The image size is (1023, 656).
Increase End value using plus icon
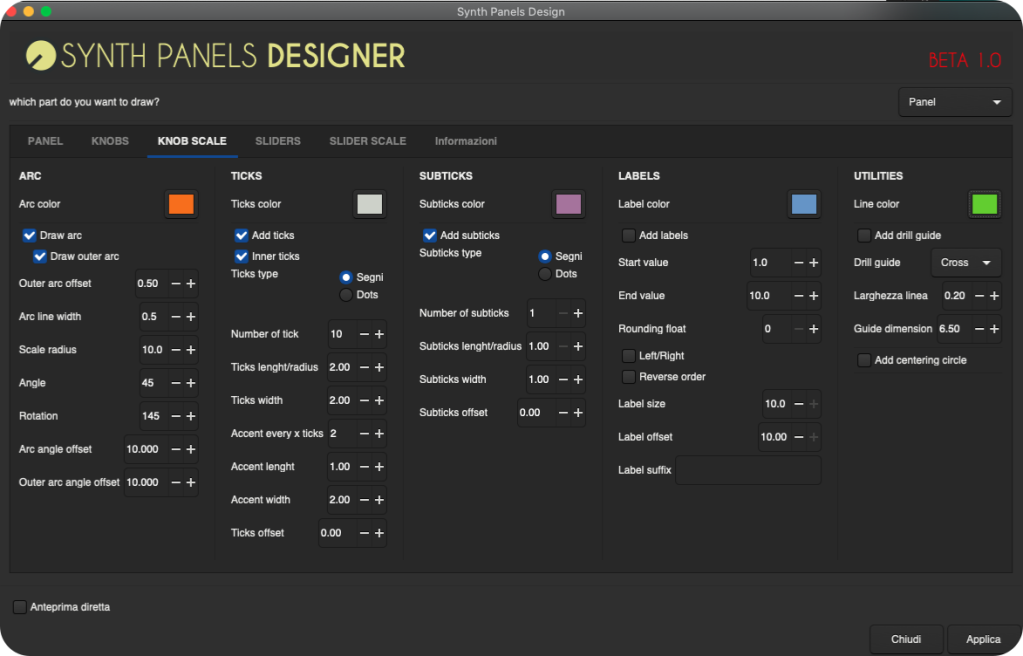click(813, 296)
